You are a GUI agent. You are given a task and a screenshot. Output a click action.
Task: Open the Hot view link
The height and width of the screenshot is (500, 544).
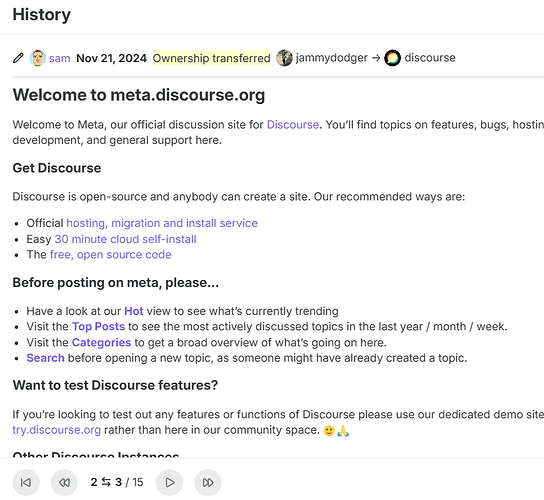click(x=134, y=311)
